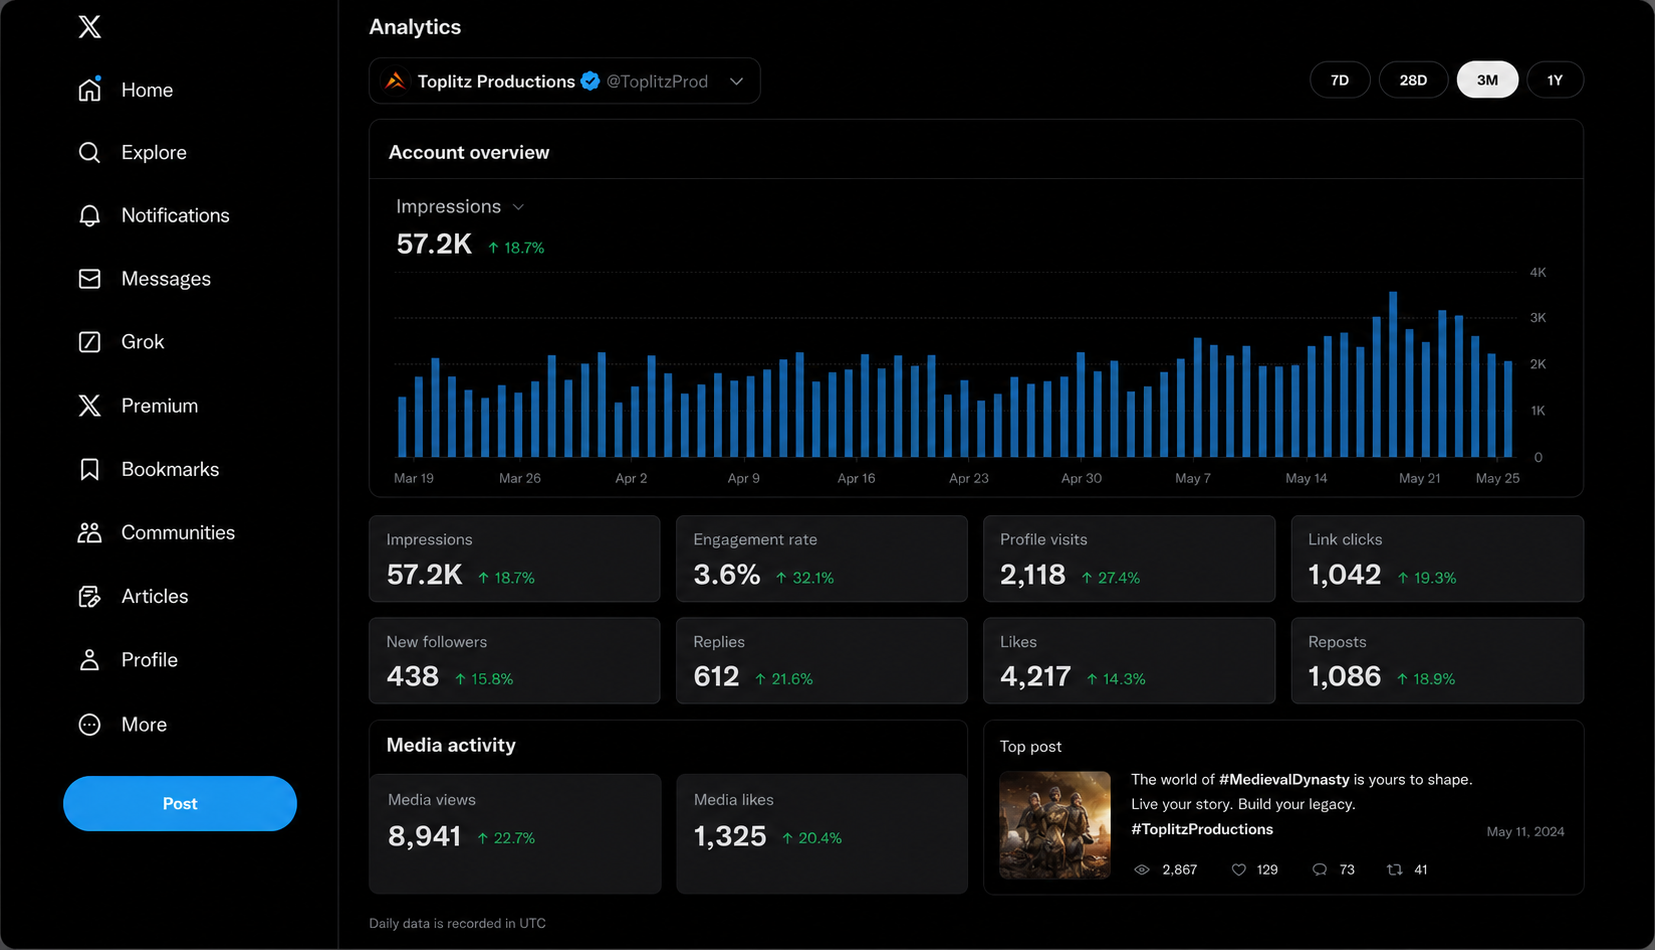1655x950 pixels.
Task: Open the Grok label in sidebar
Action: [143, 342]
